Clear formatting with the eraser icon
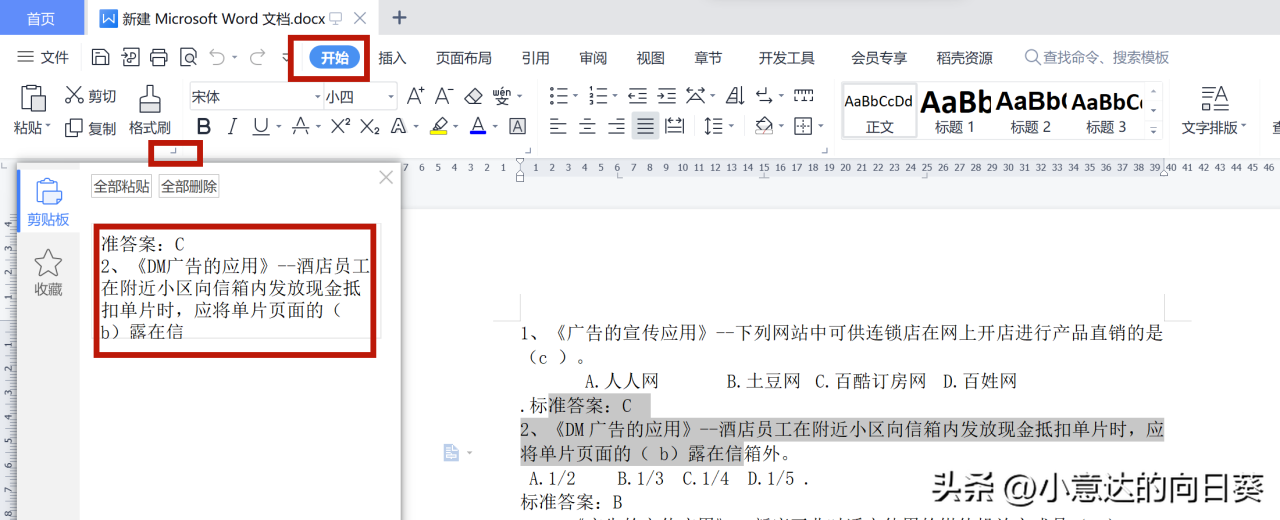The height and width of the screenshot is (520, 1280). (473, 96)
